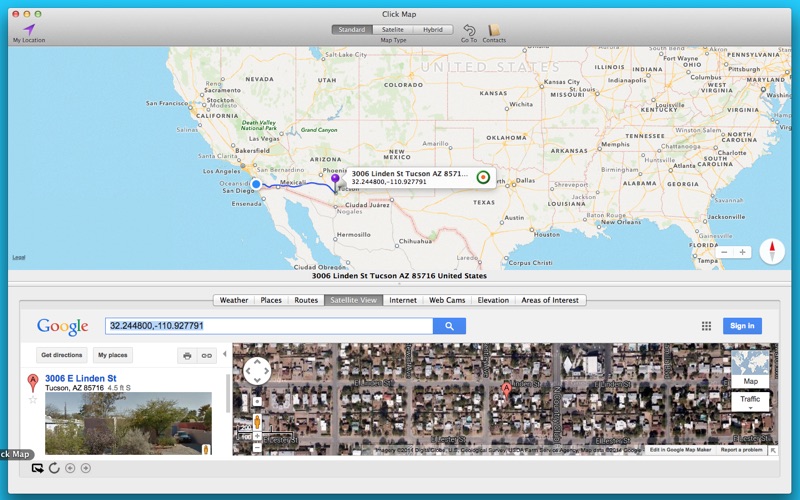Click the Google logo
The width and height of the screenshot is (800, 500).
pyautogui.click(x=62, y=327)
